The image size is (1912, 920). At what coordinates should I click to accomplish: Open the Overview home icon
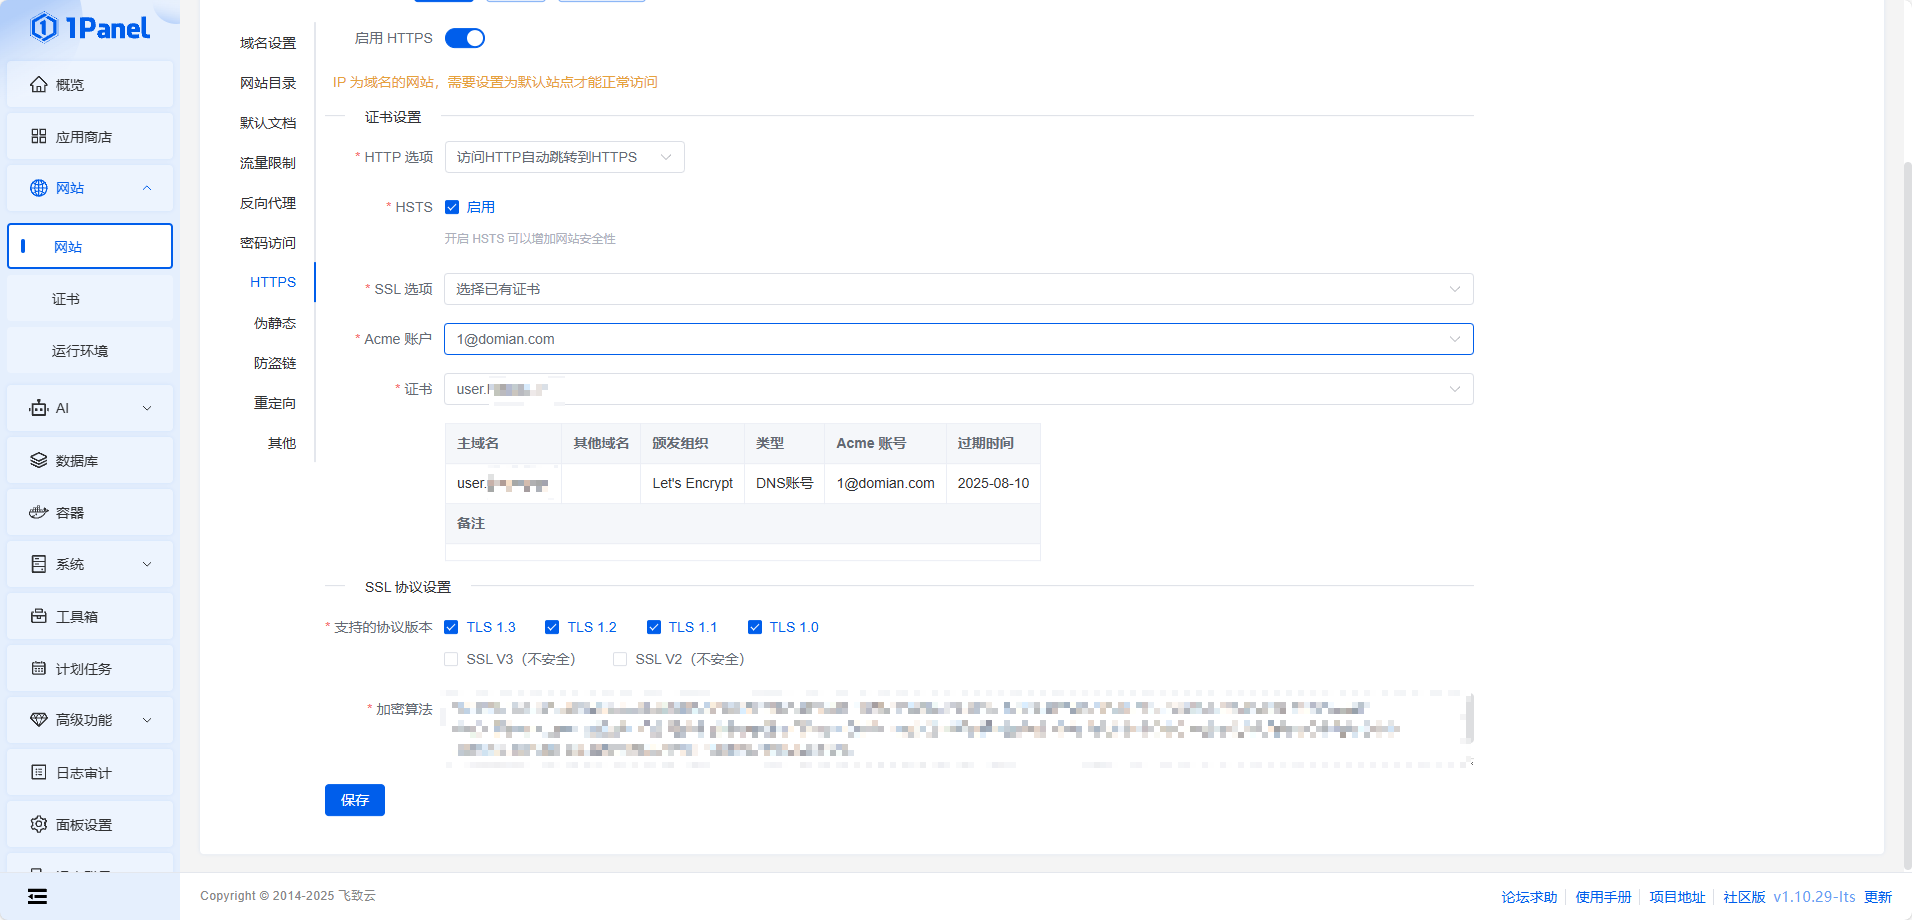coord(39,85)
